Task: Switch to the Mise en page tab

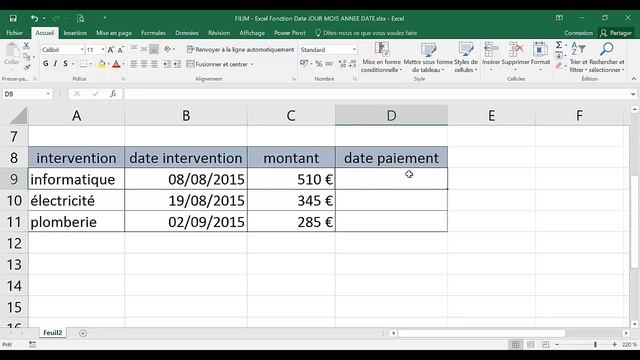Action: coord(114,33)
